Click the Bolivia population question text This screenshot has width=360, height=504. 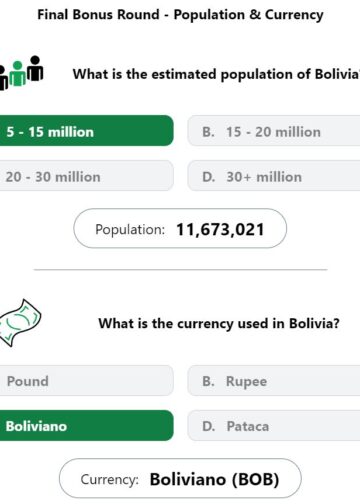[x=216, y=74]
